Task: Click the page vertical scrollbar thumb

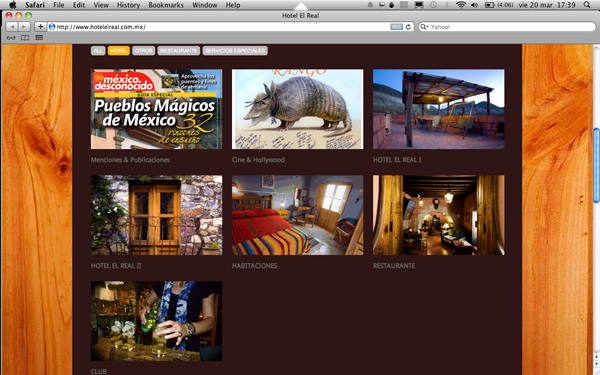Action: [x=596, y=166]
